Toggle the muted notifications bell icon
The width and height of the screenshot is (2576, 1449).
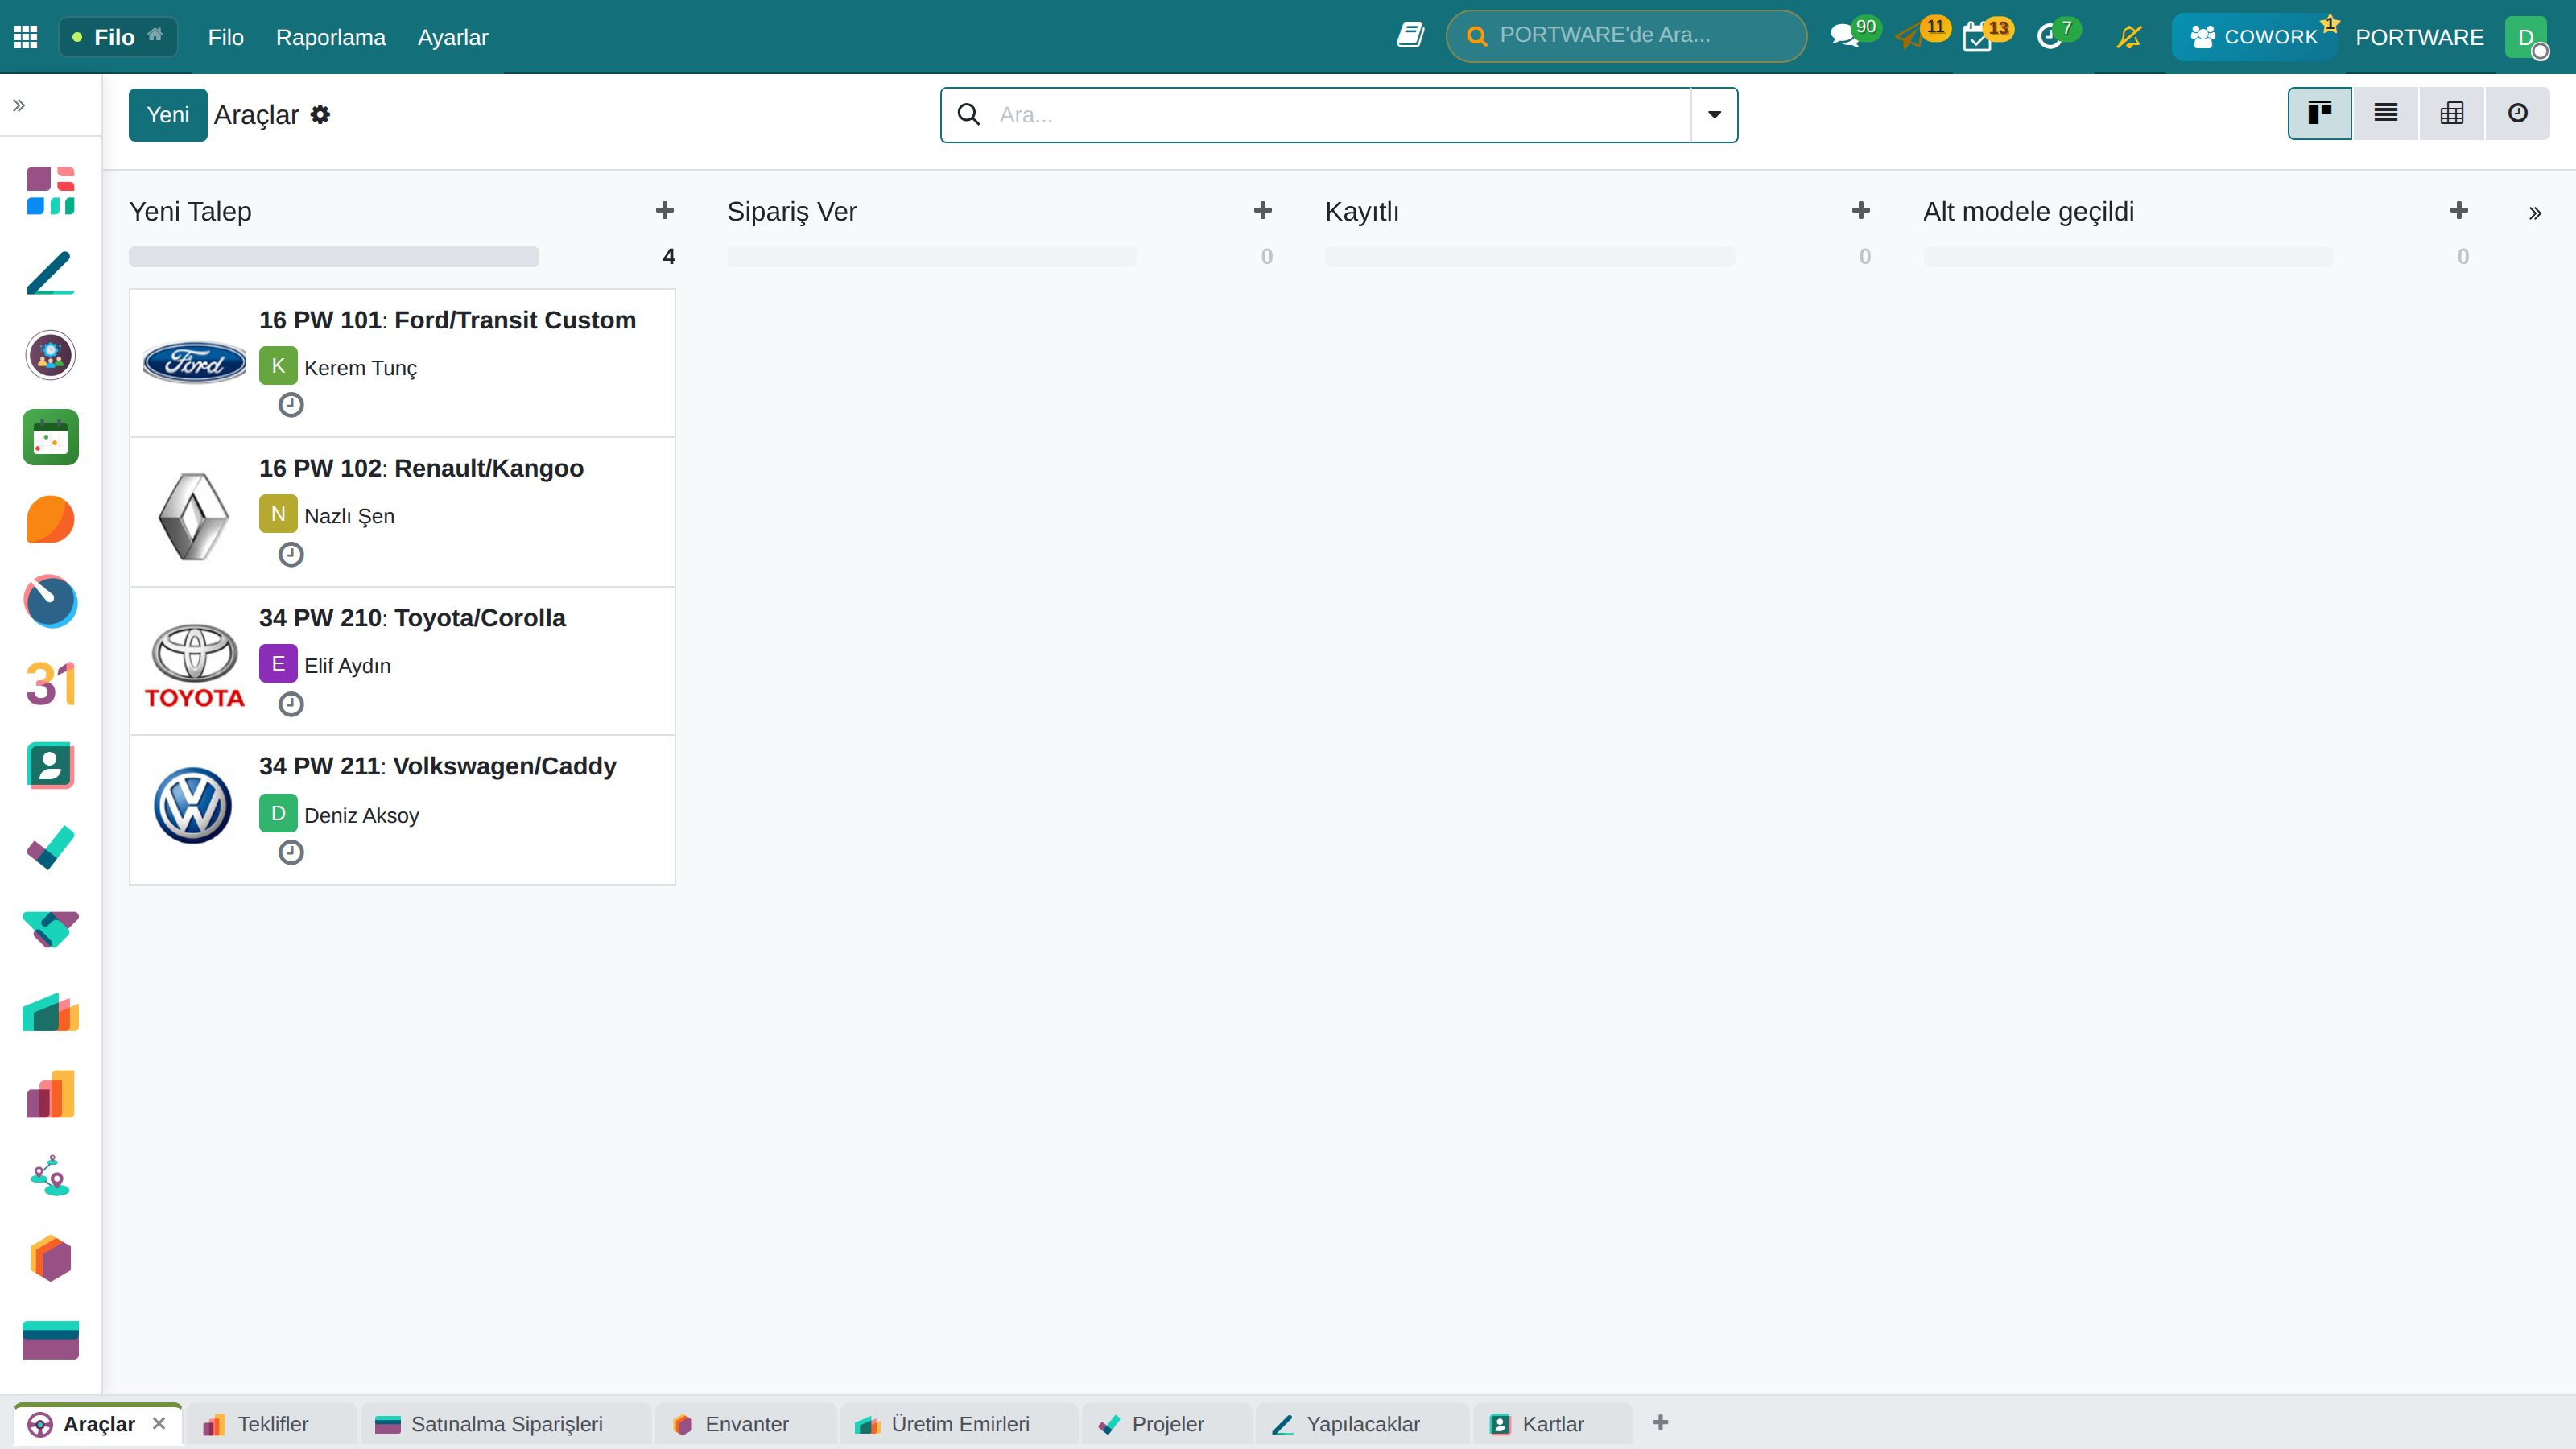(2129, 37)
